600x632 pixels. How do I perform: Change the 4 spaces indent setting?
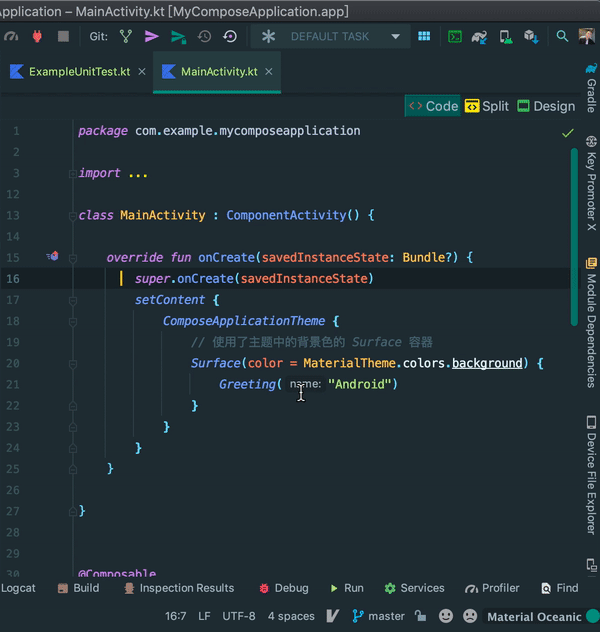click(291, 616)
